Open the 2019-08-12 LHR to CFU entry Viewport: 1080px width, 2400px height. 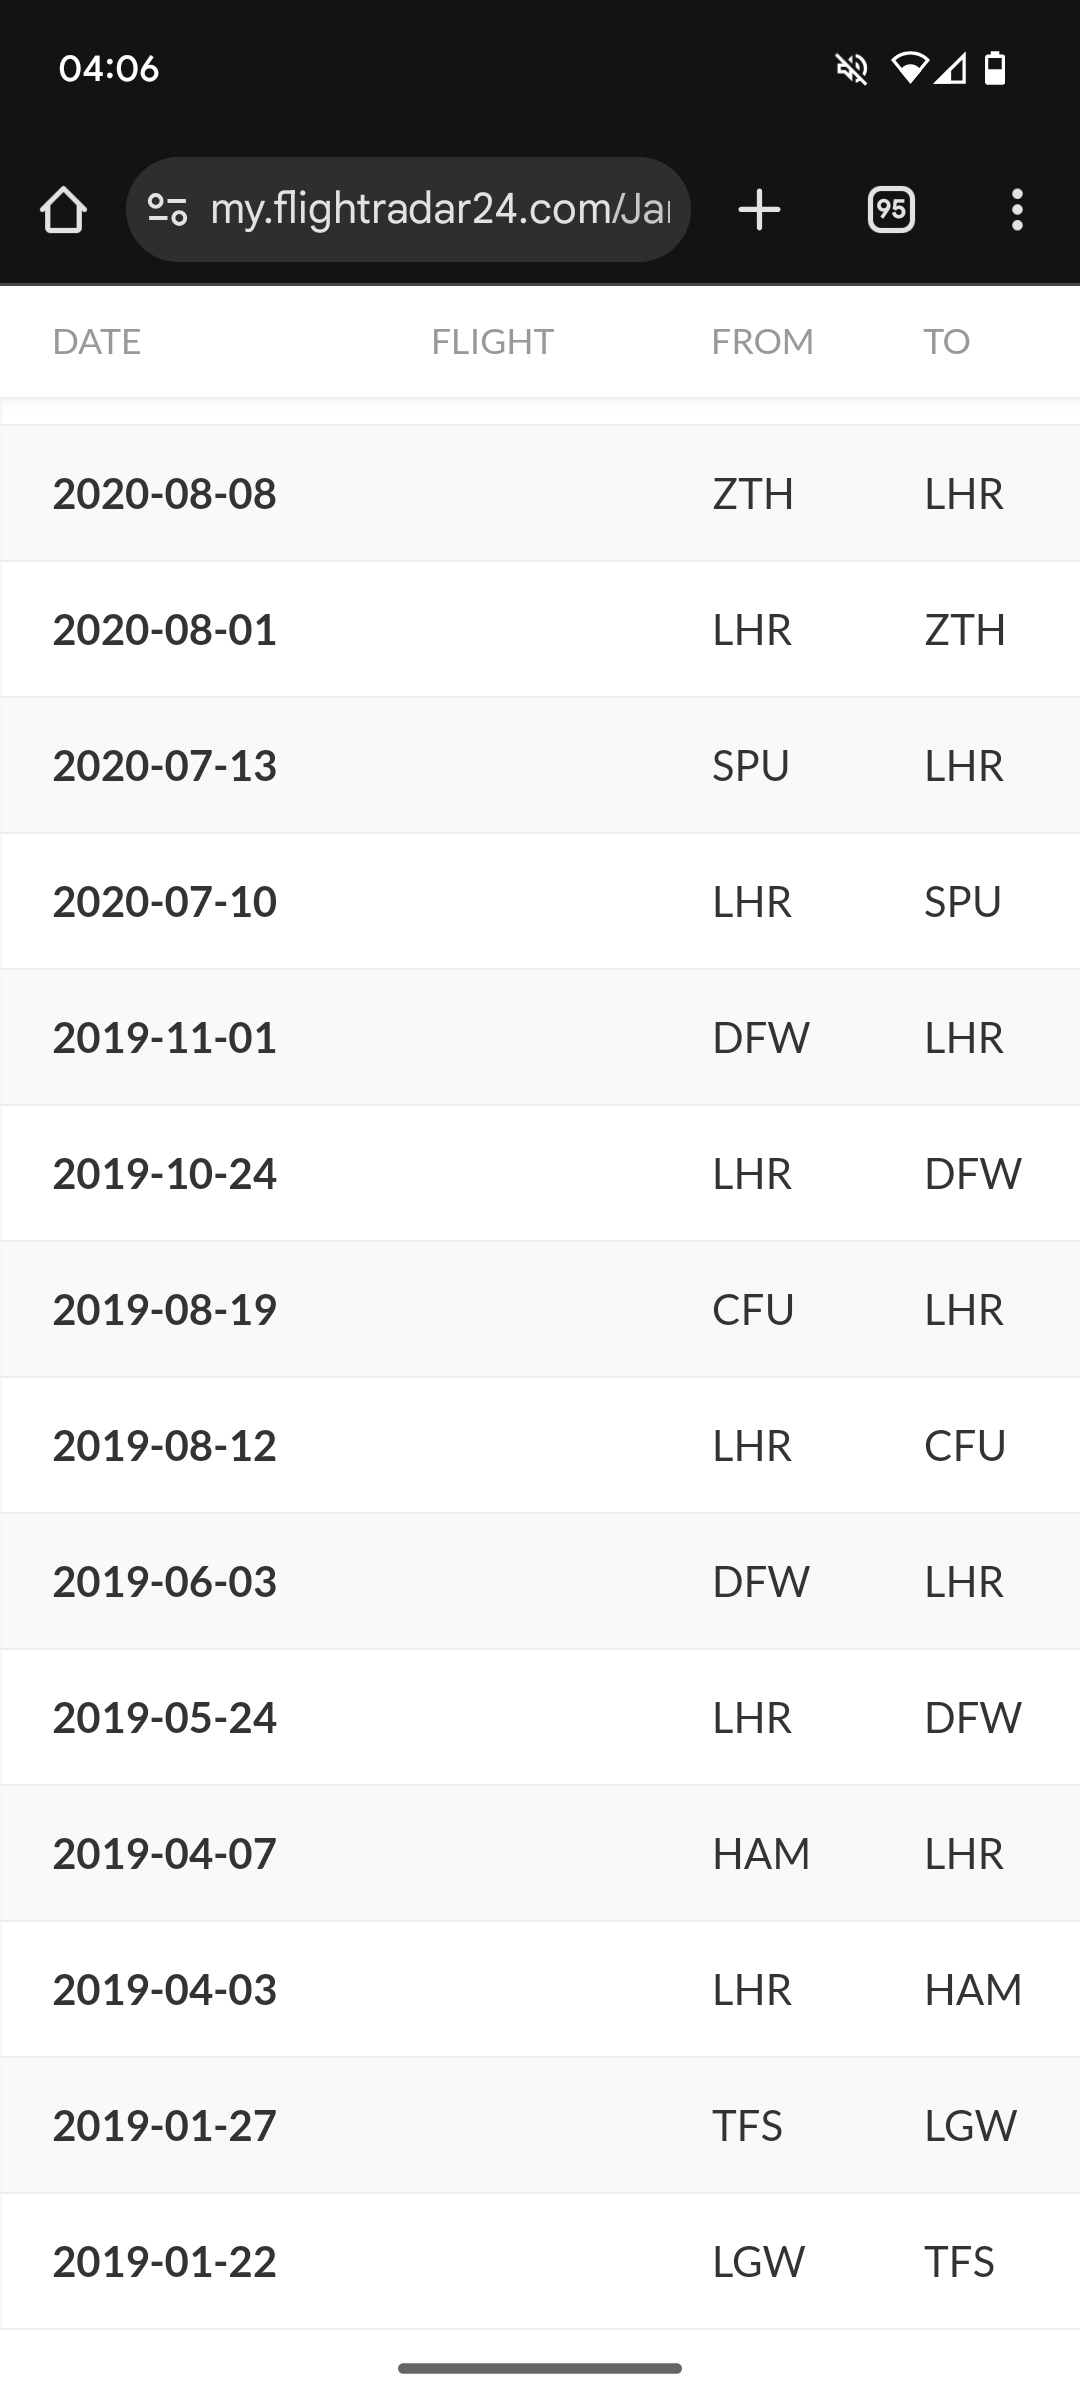click(x=540, y=1446)
